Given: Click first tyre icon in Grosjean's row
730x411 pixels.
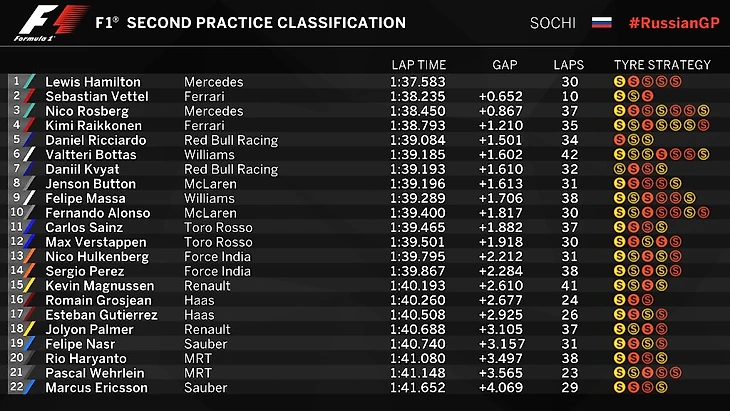Looking at the screenshot, I should pyautogui.click(x=620, y=300).
